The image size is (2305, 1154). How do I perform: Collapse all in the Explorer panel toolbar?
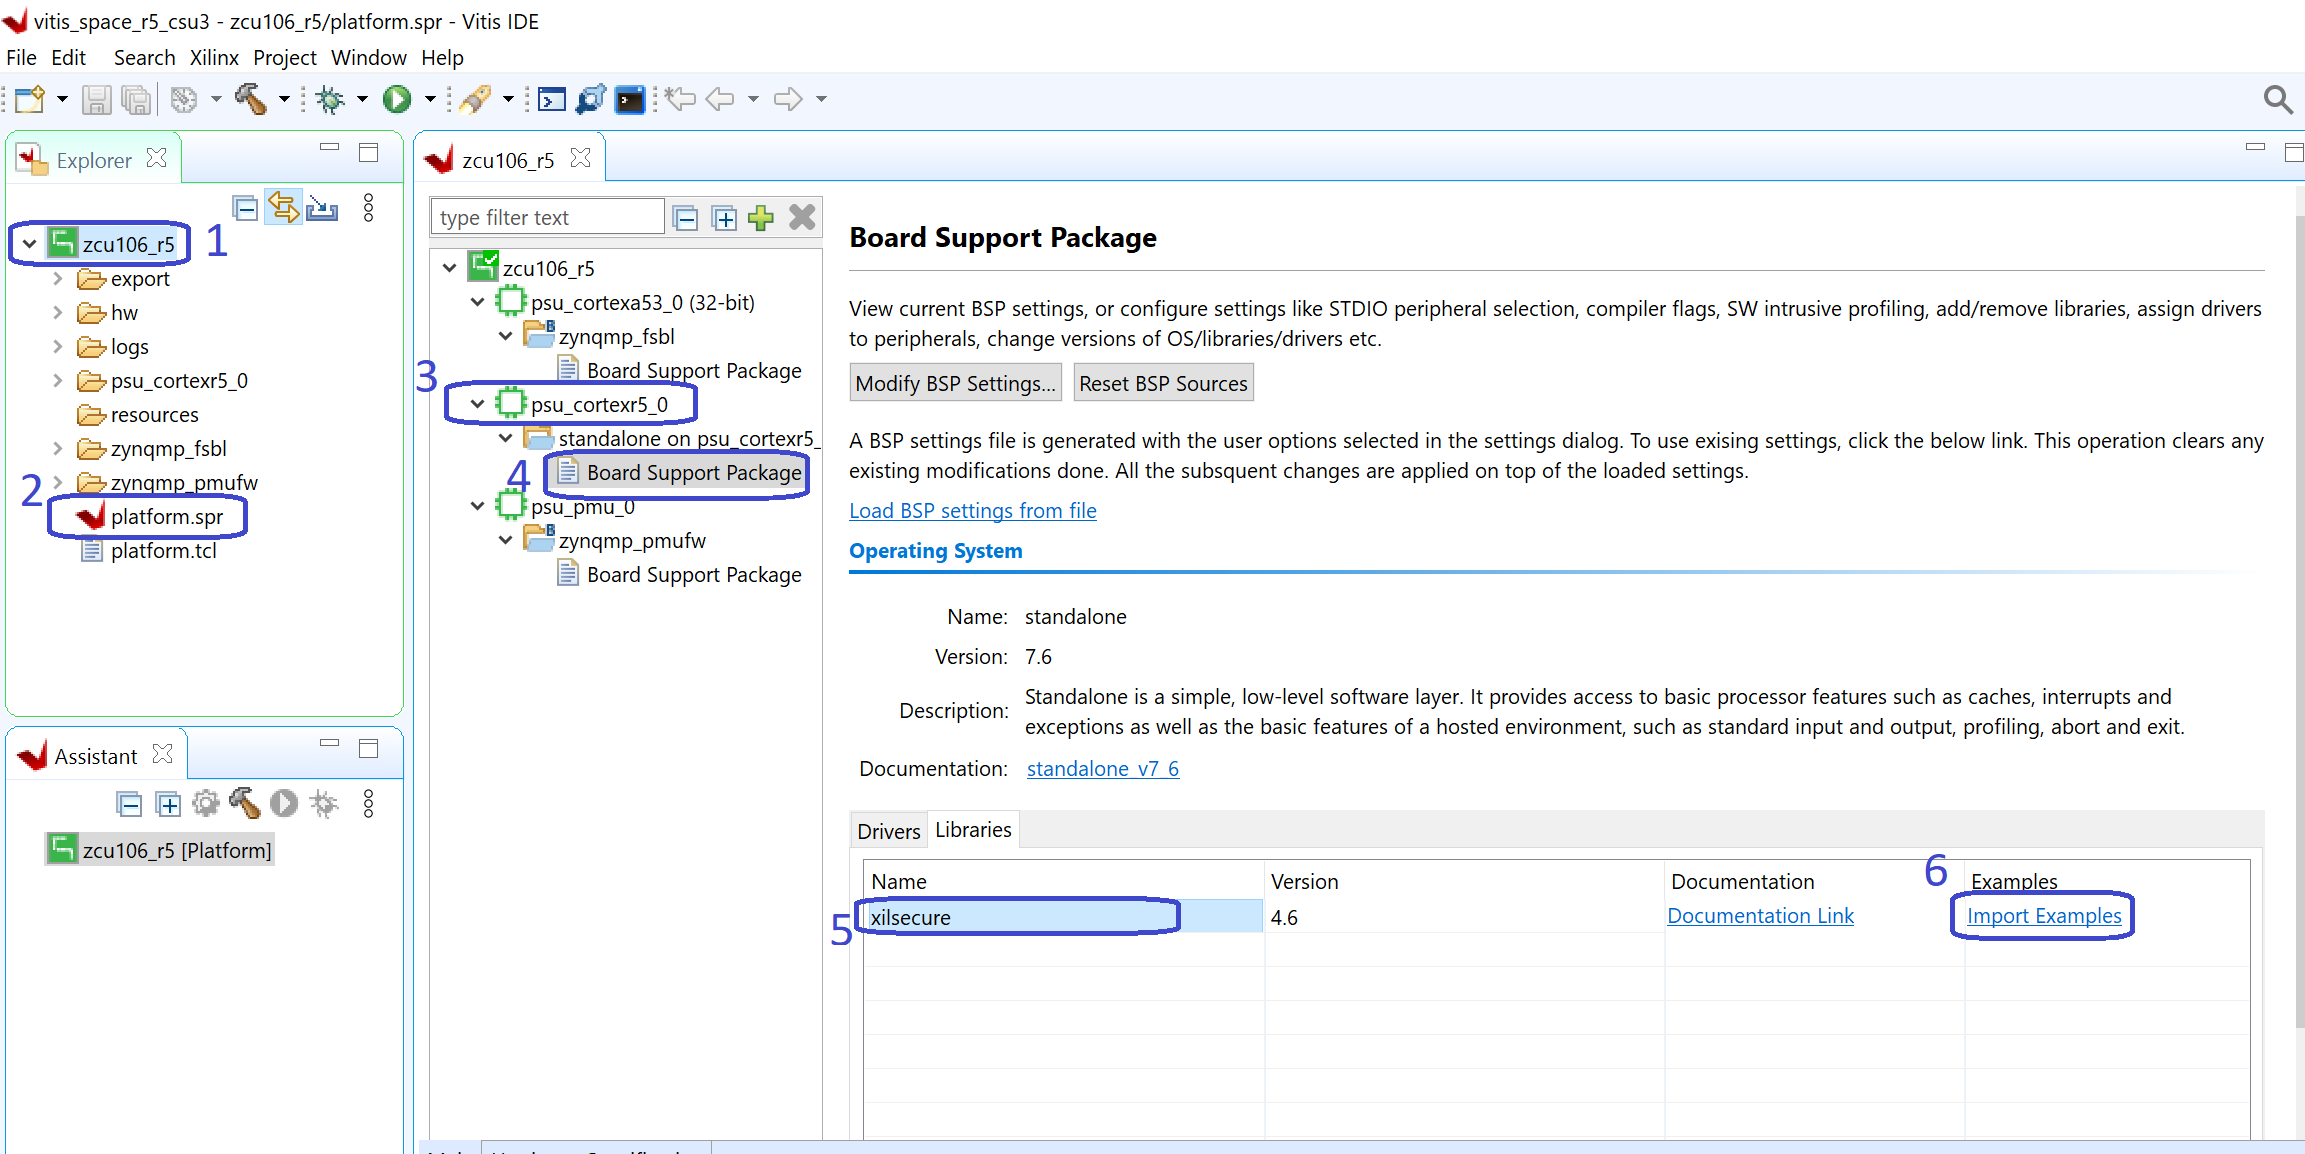[x=245, y=208]
